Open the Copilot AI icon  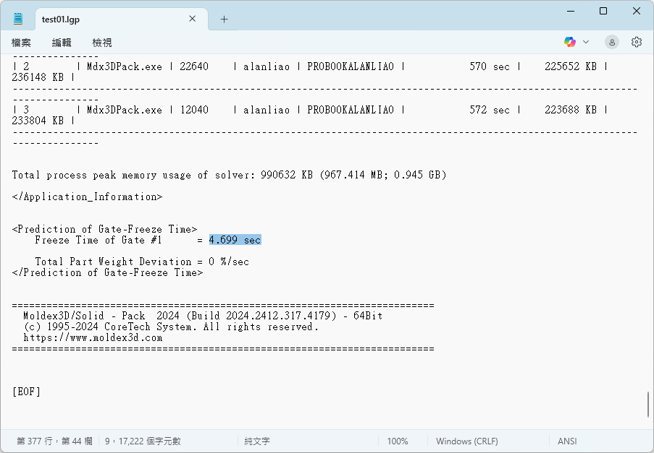tap(570, 42)
